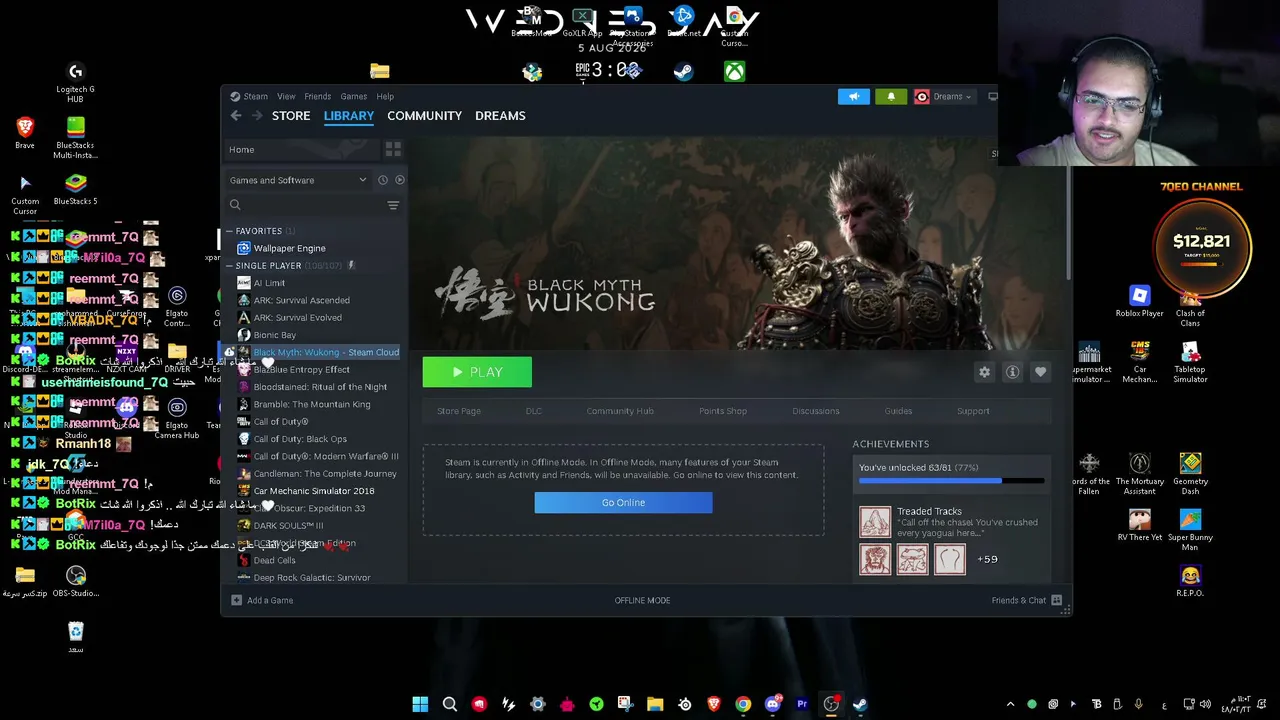Open Clash of Clans desktop icon
This screenshot has height=720, width=1280.
[x=1190, y=307]
